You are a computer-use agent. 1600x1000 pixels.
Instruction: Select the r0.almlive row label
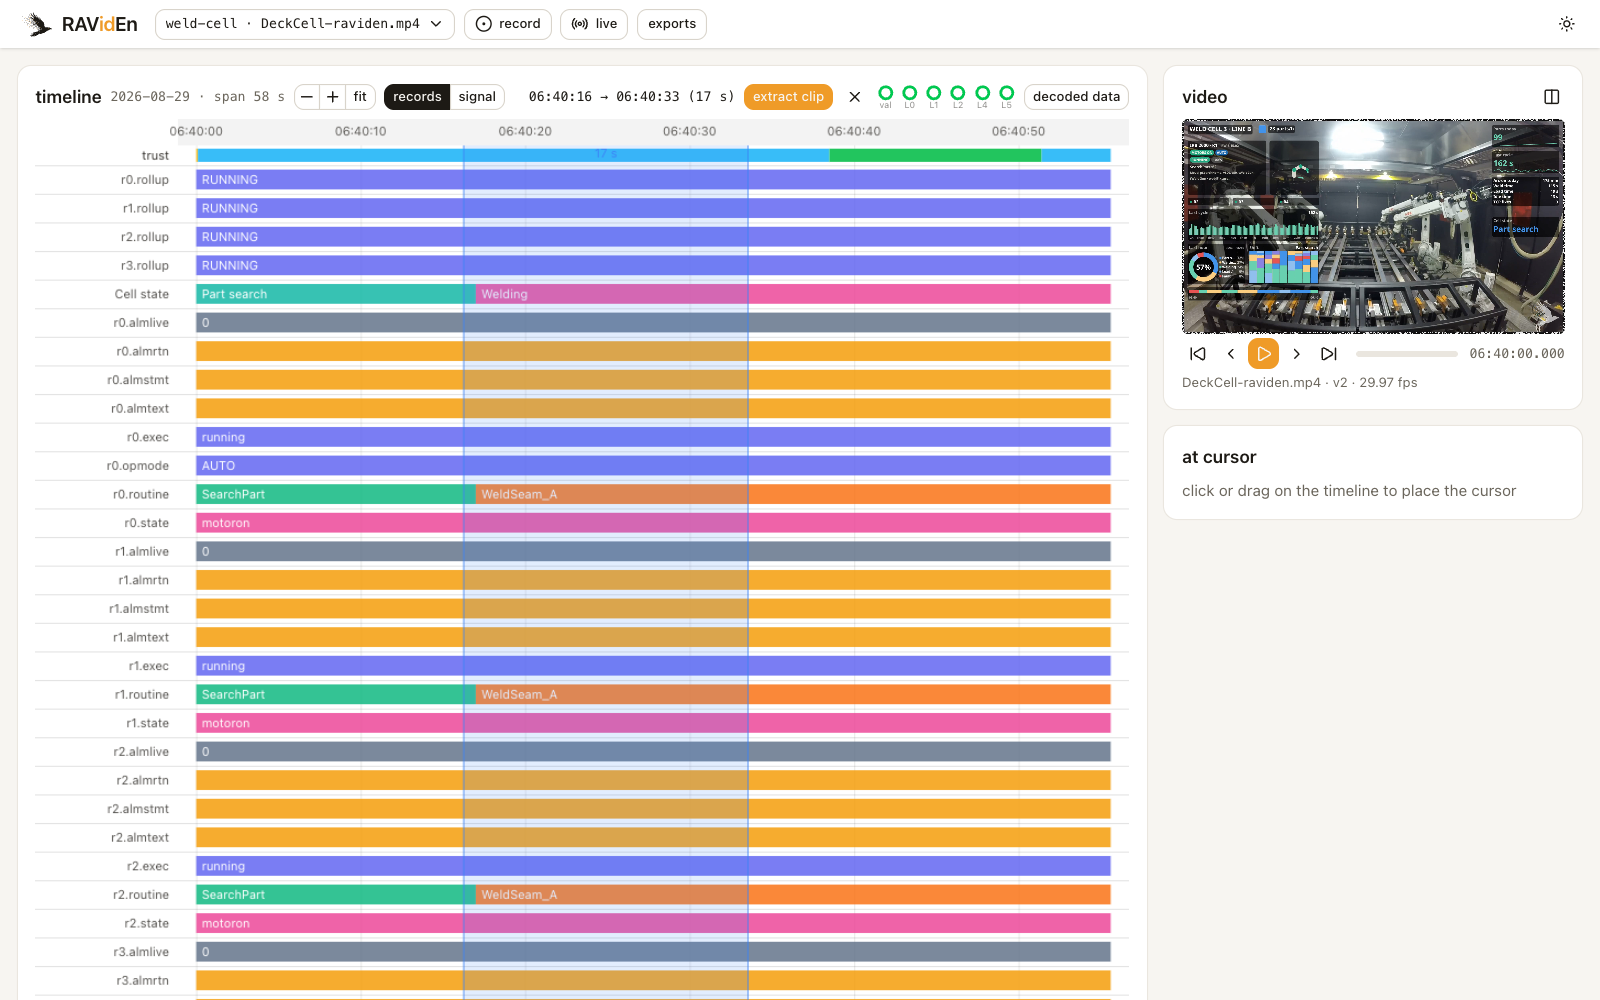(x=141, y=323)
